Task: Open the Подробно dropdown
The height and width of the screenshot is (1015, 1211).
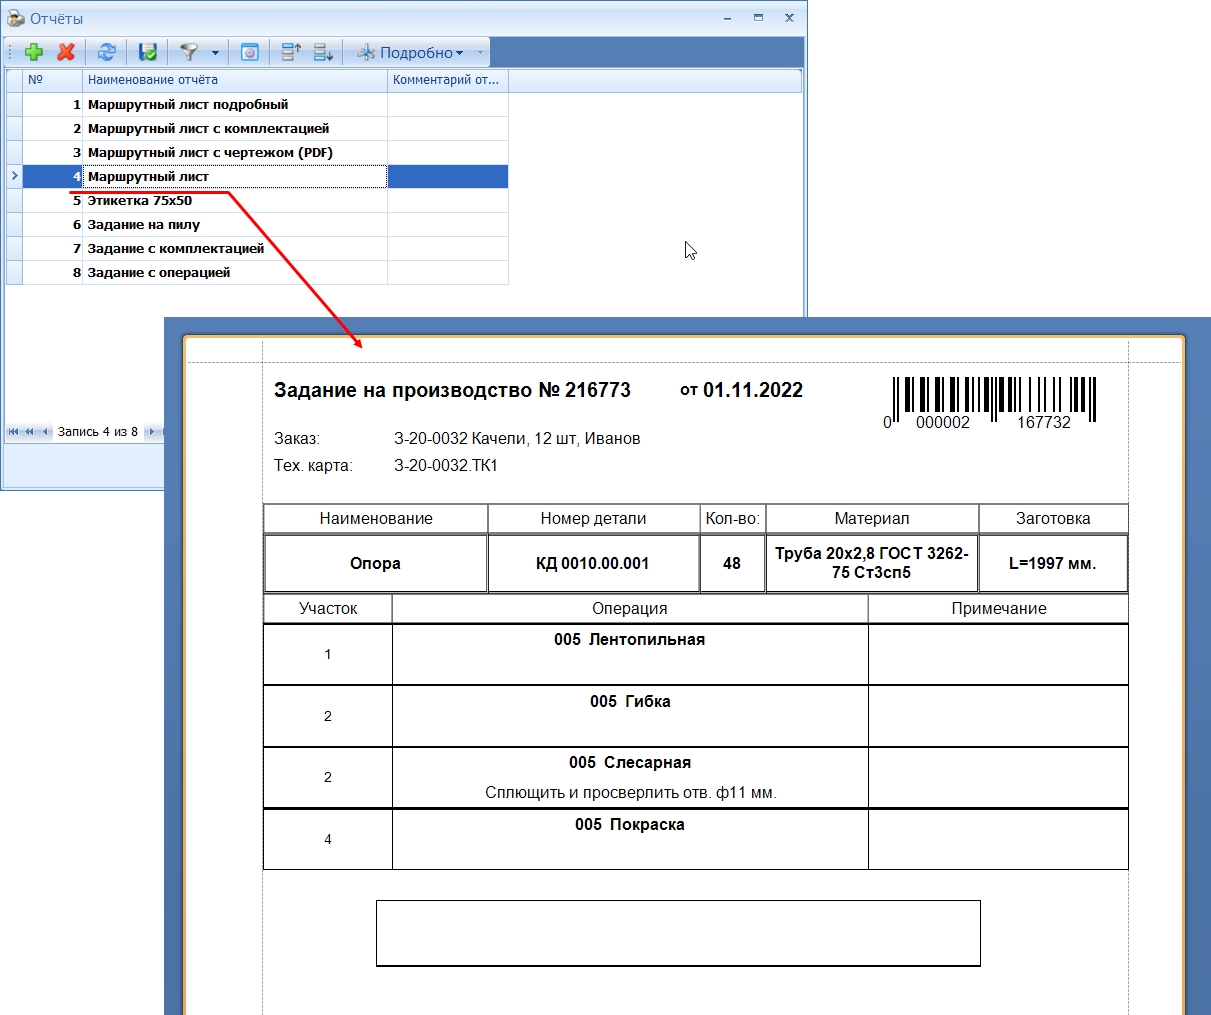Action: point(410,53)
